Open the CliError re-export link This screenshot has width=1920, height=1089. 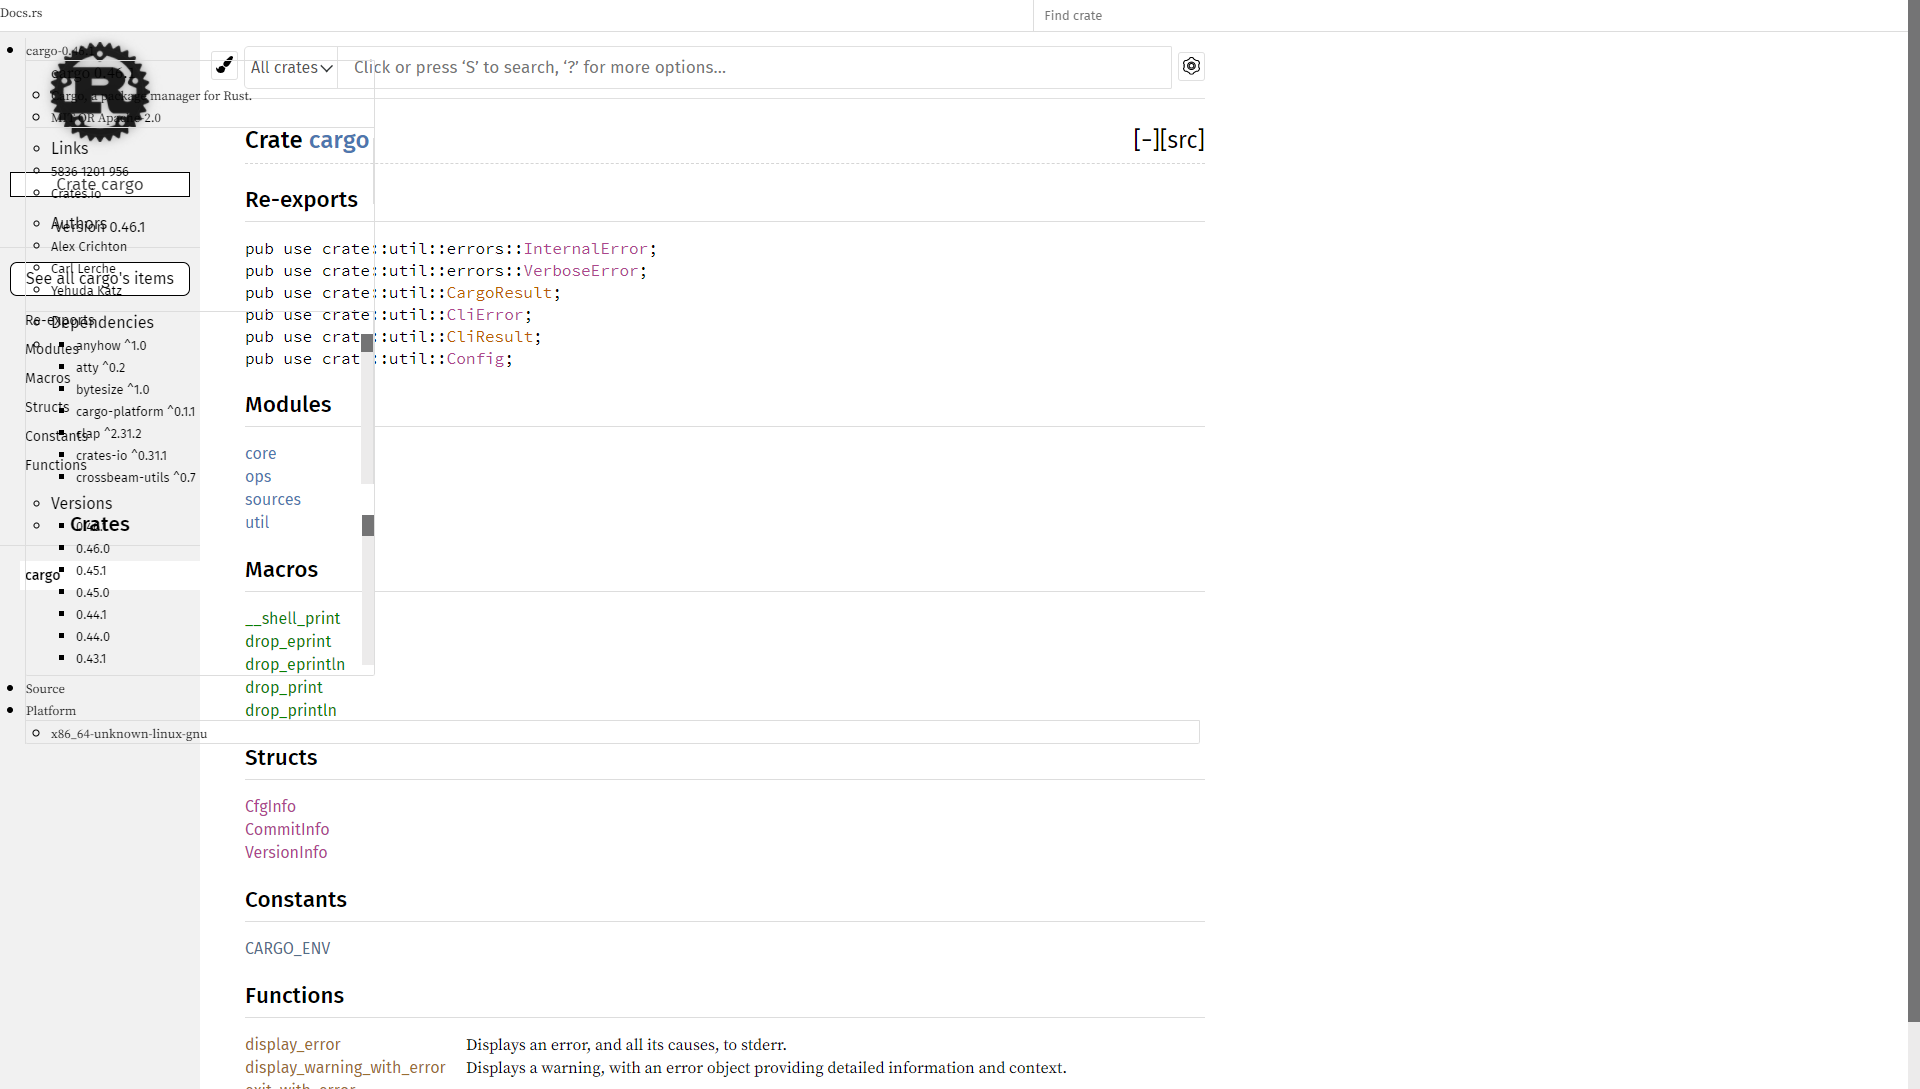point(485,314)
